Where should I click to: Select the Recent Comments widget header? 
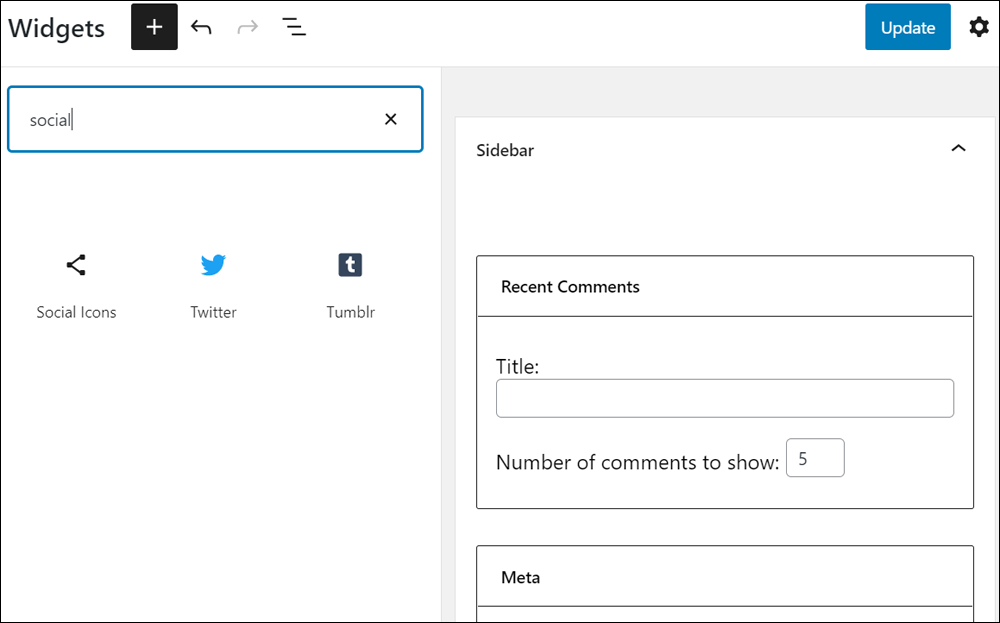coord(724,286)
